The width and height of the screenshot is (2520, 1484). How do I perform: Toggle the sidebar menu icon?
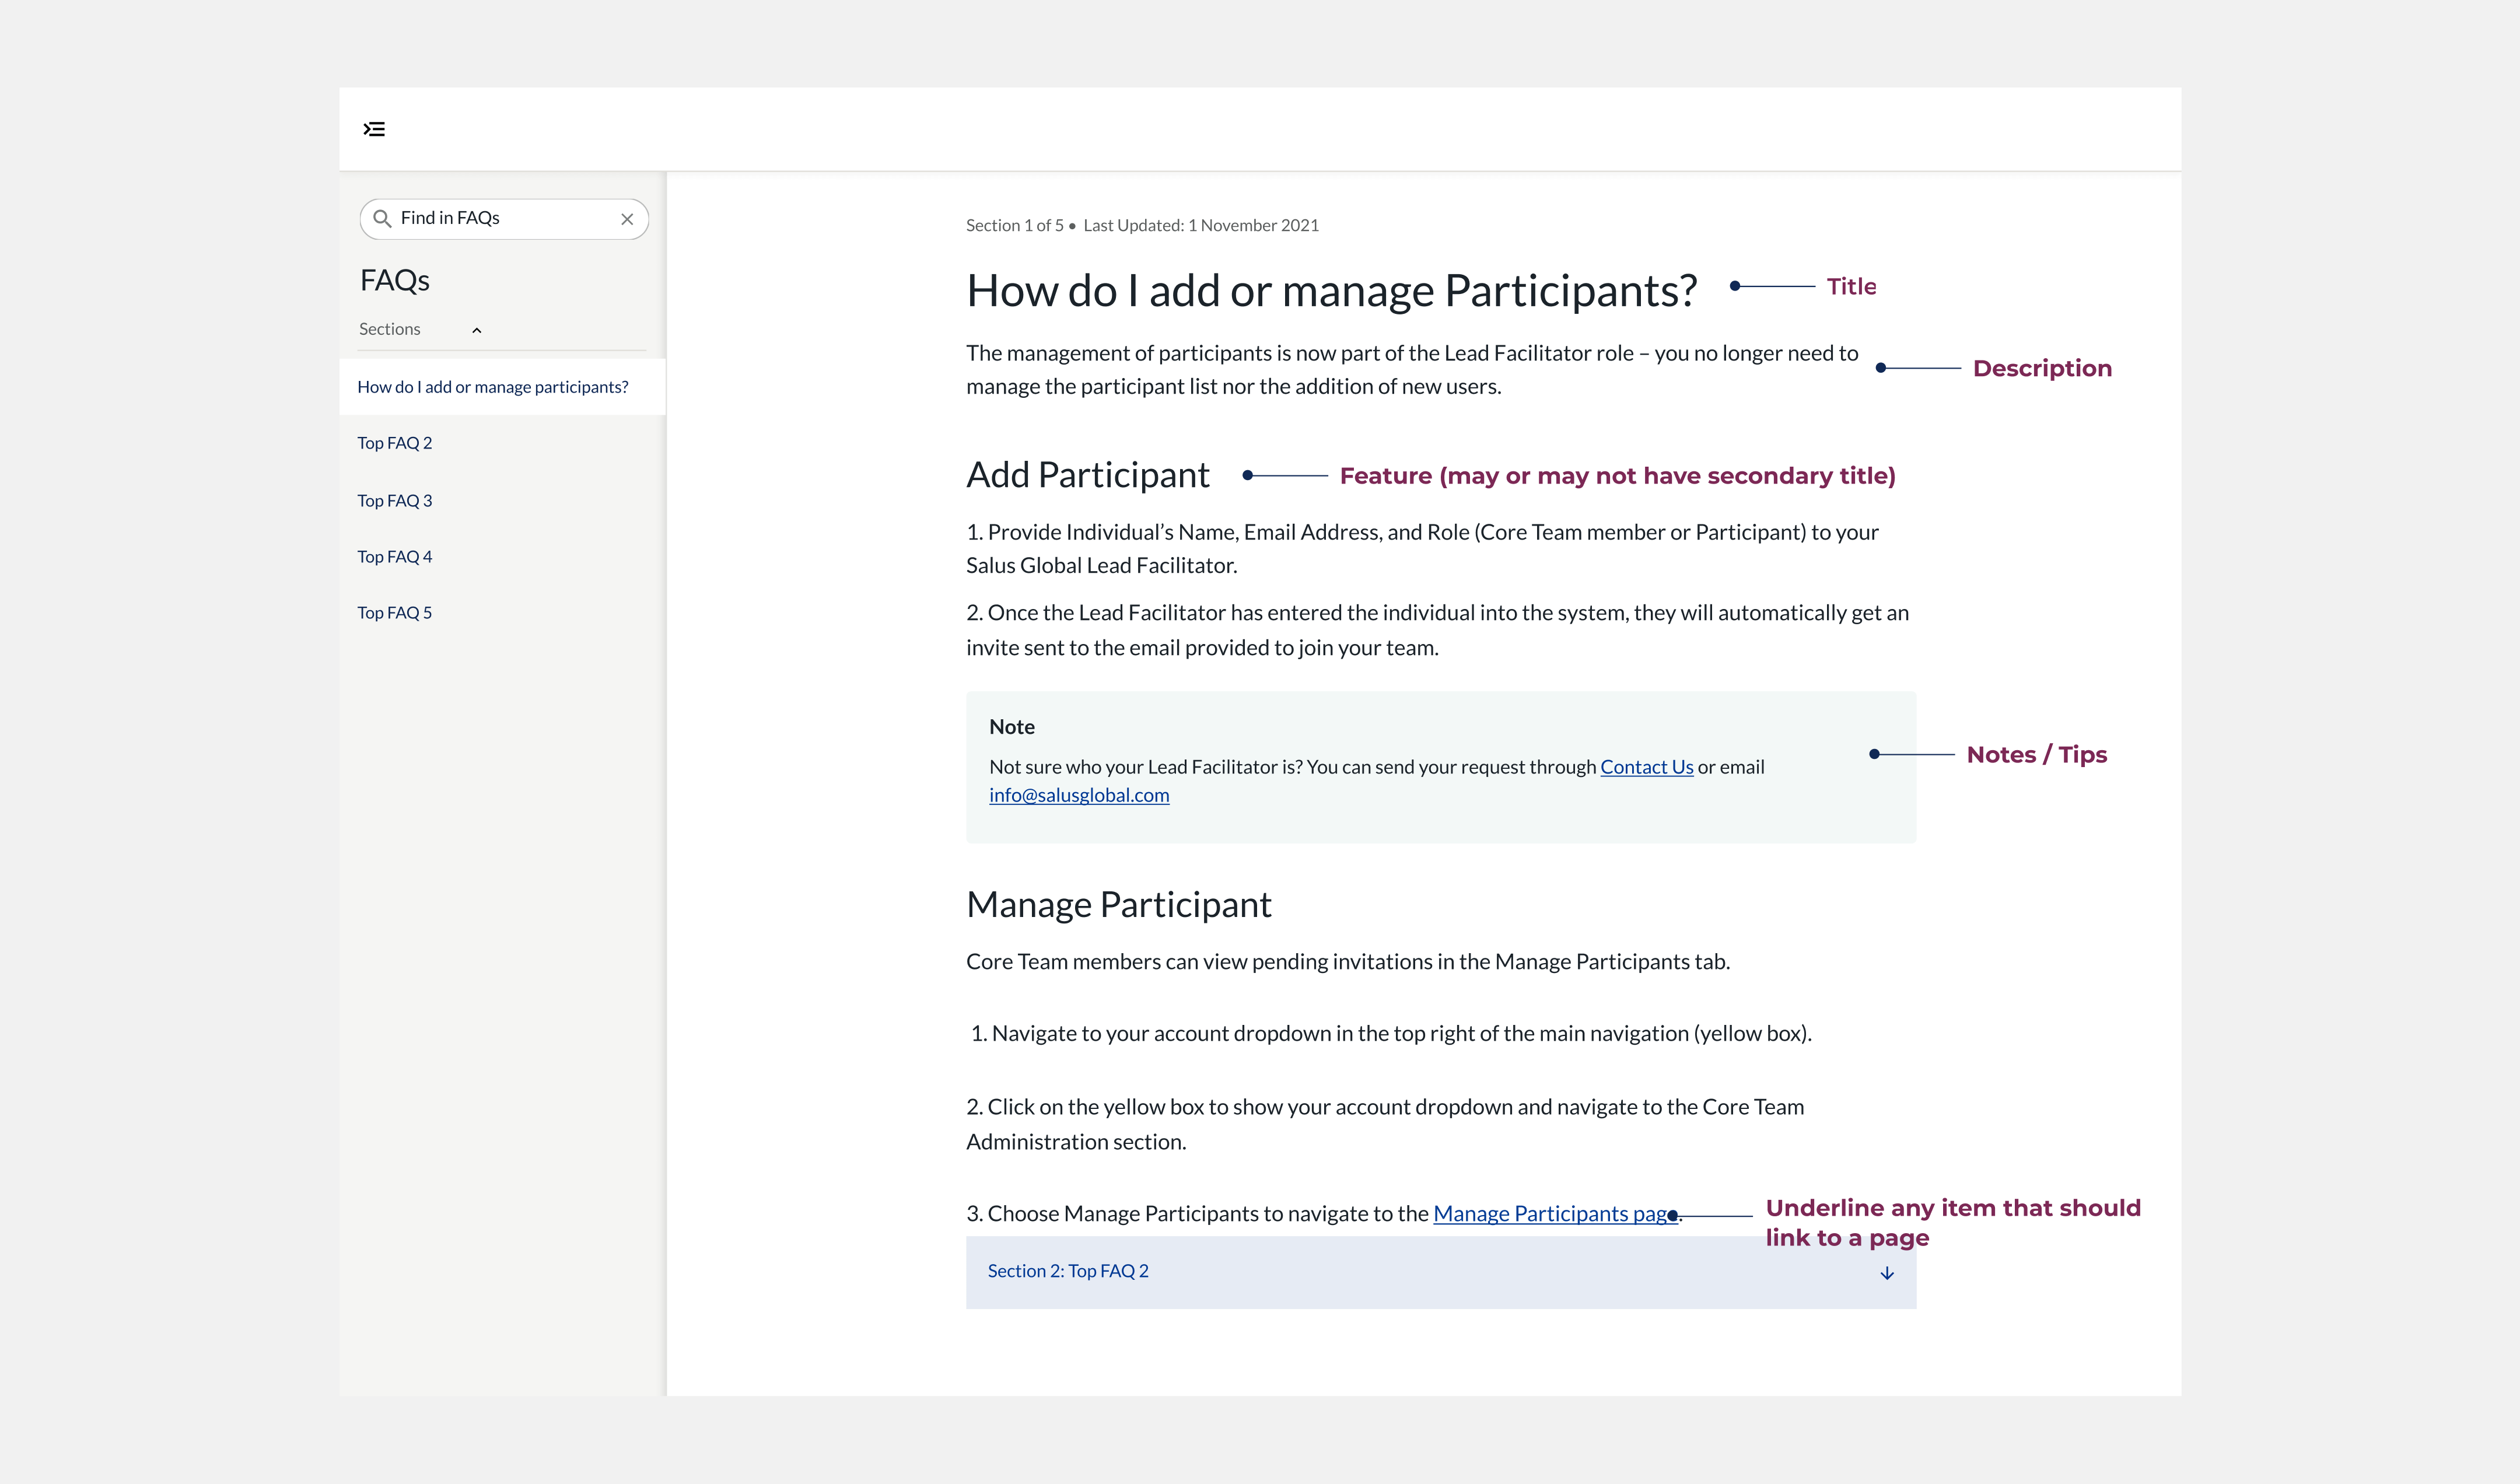(374, 129)
